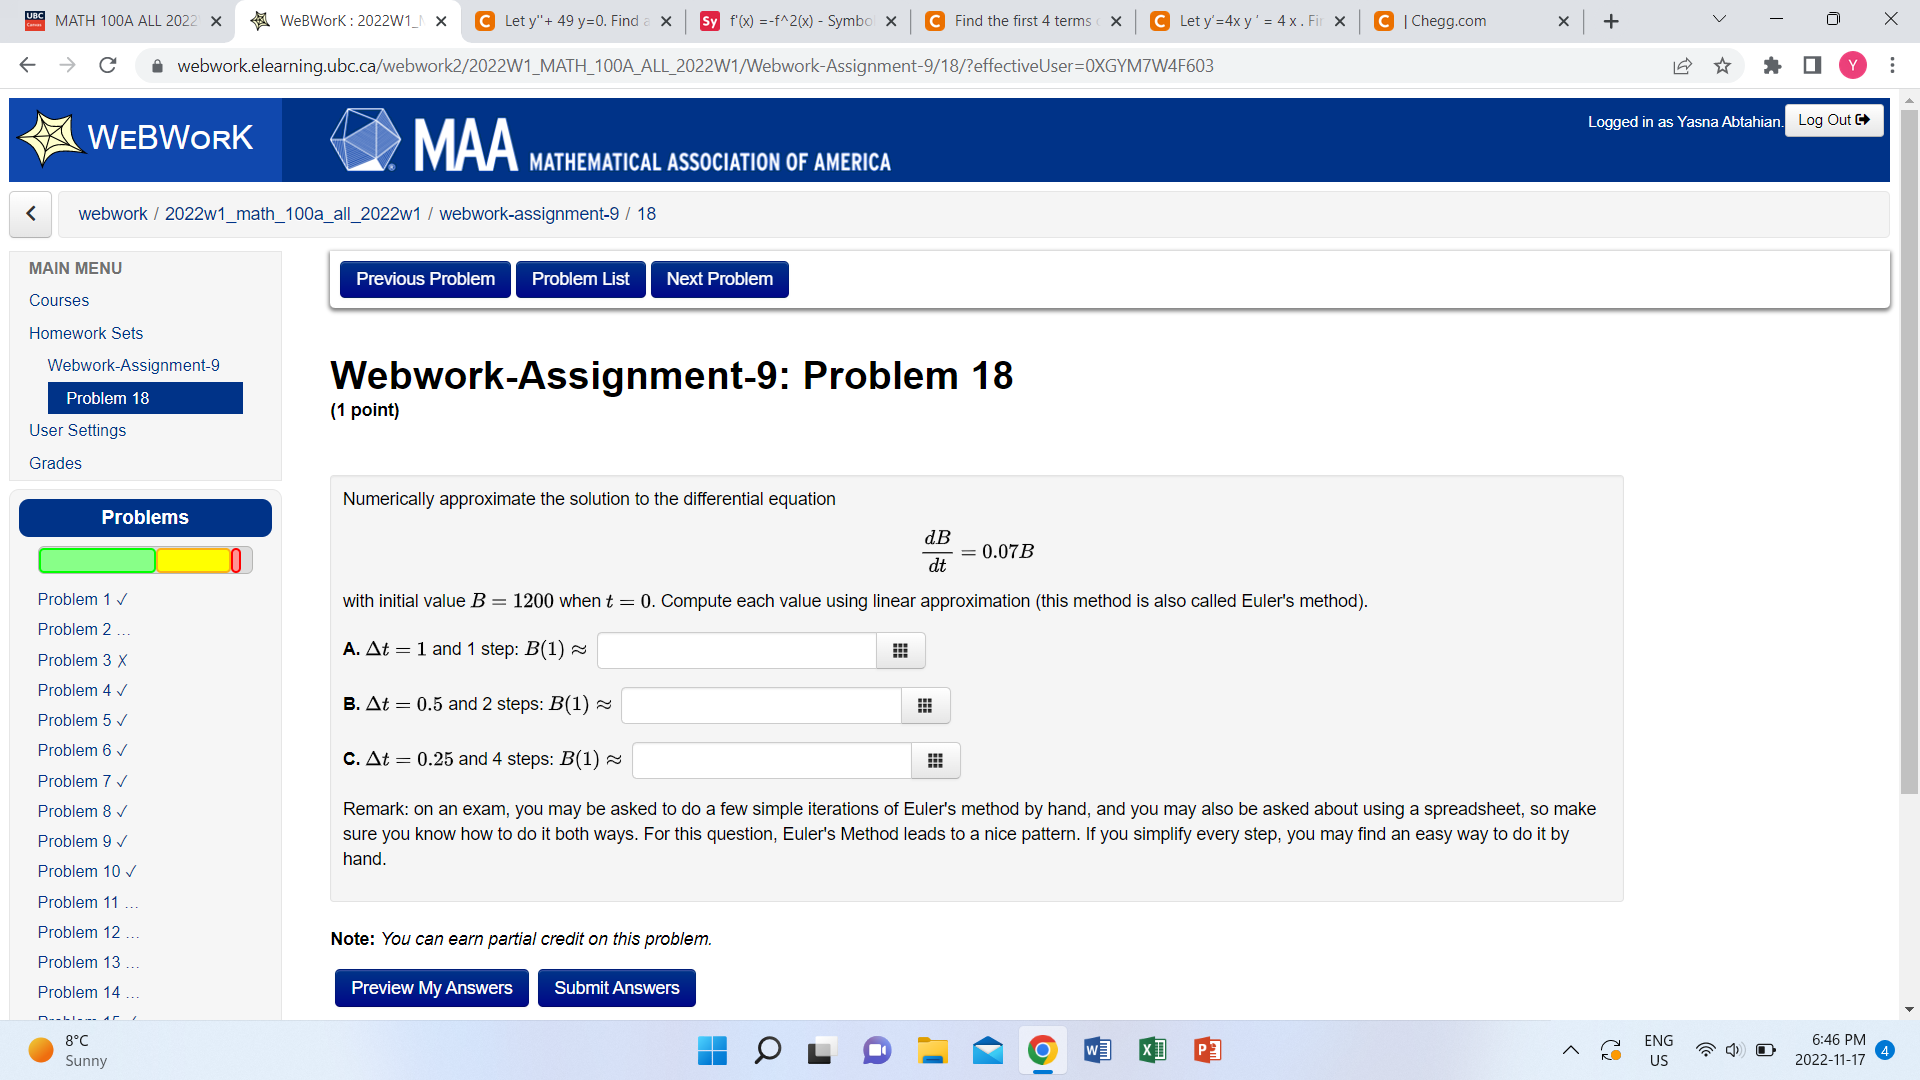
Task: Open the browser extensions puzzle icon
Action: [1773, 66]
